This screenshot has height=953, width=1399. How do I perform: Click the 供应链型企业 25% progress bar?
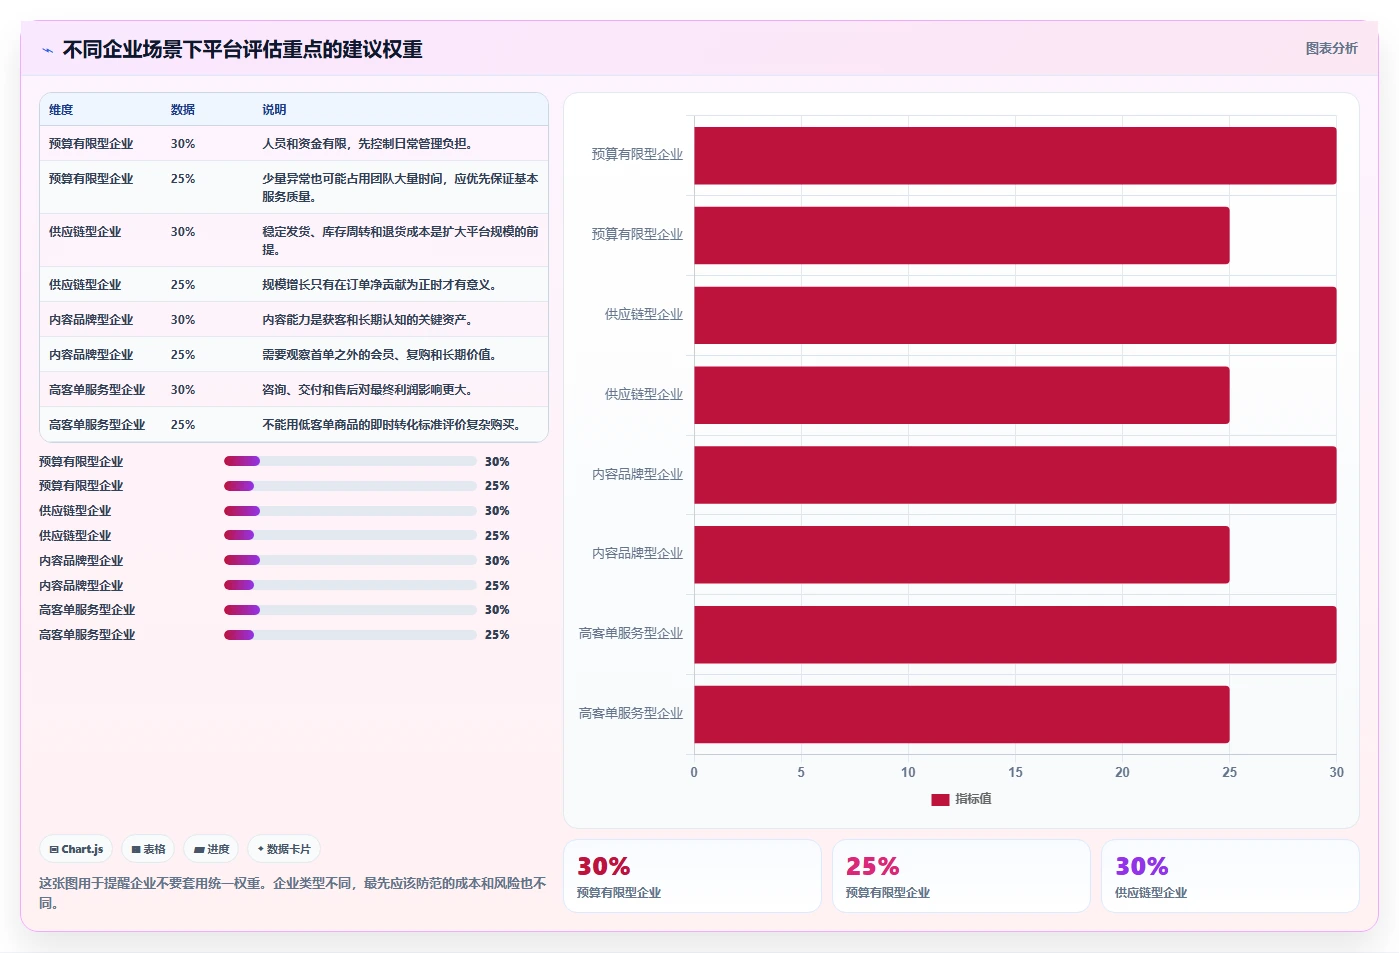(x=350, y=535)
